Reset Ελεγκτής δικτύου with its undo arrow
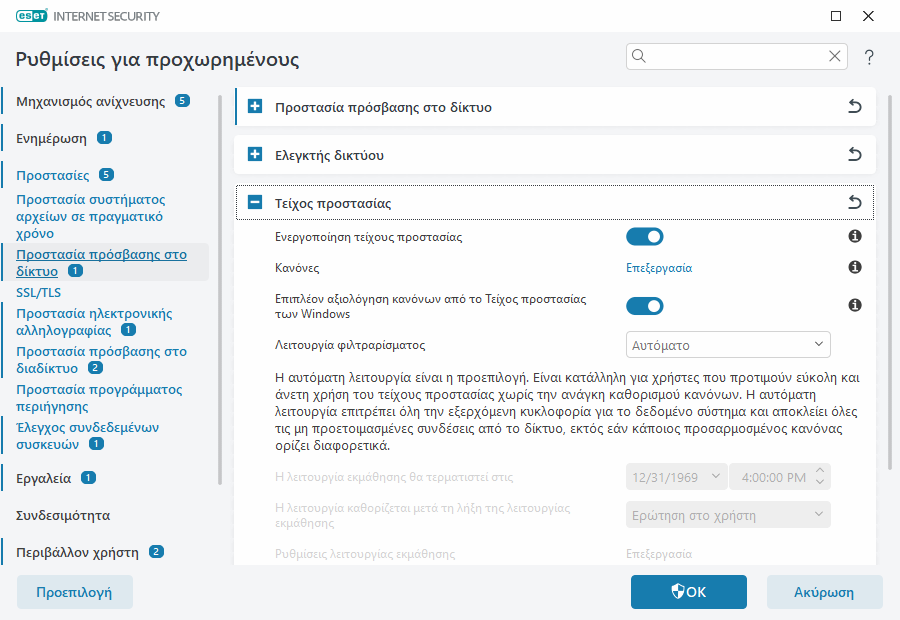 click(855, 155)
